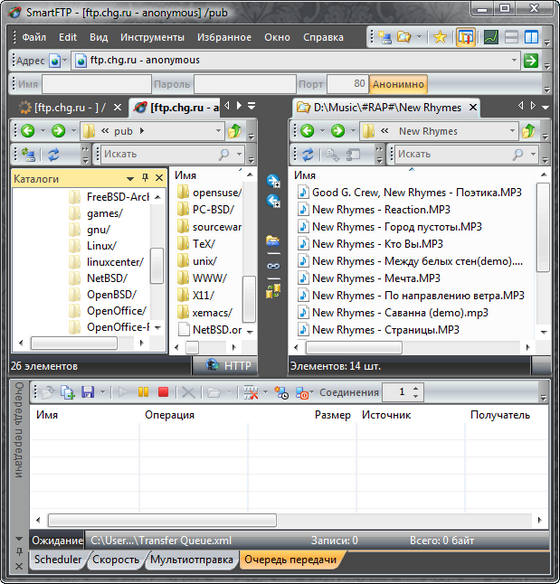Click the green Go arrow beside address
Image resolution: width=560 pixels, height=584 pixels.
pos(531,60)
